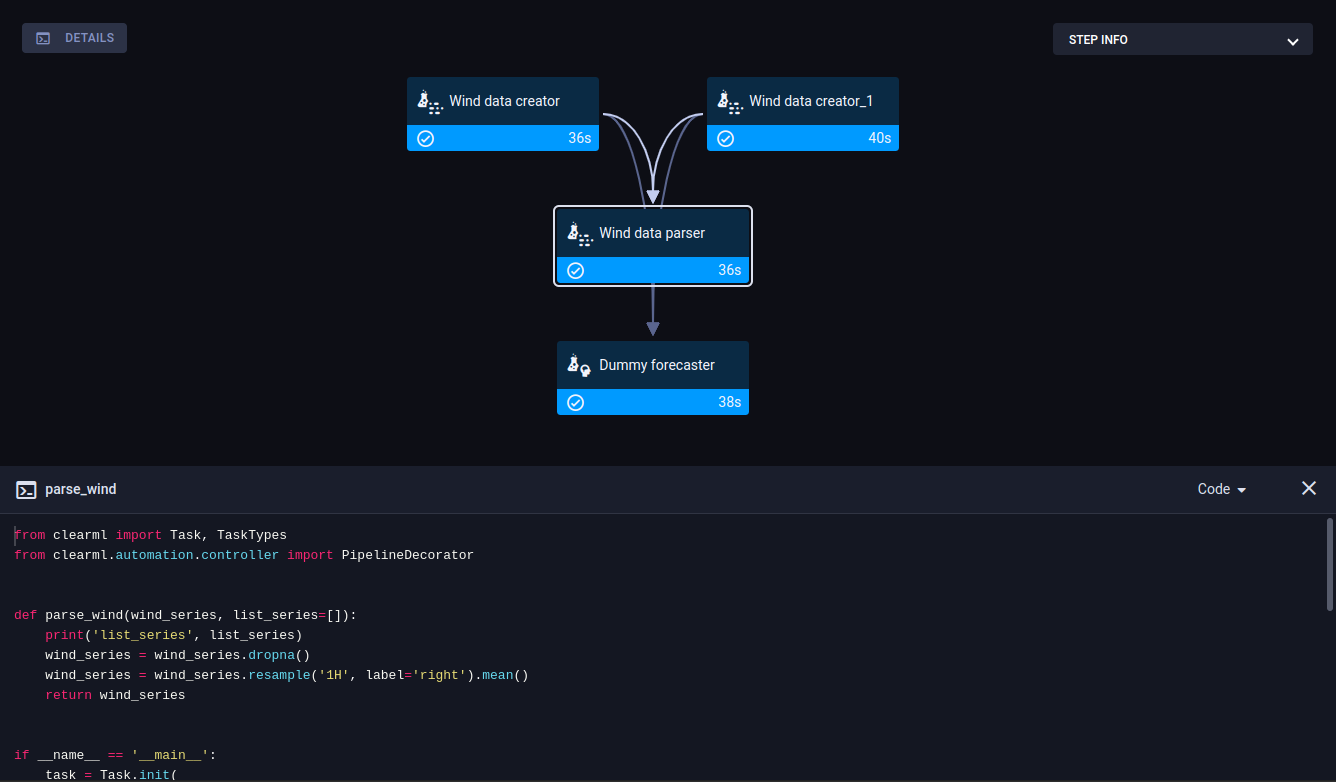Click the completed checkmark on Wind data parser
Image resolution: width=1336 pixels, height=782 pixels.
point(575,270)
